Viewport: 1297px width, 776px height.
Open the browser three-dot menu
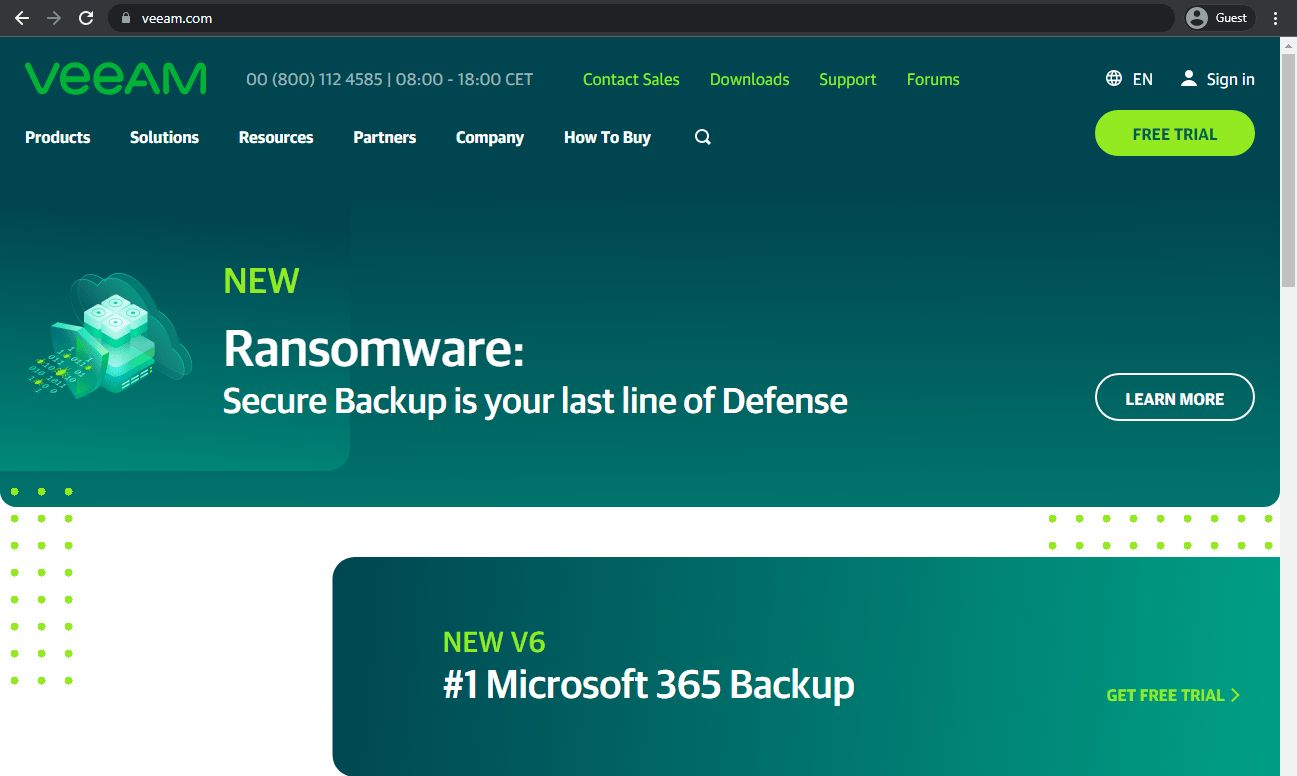point(1274,17)
